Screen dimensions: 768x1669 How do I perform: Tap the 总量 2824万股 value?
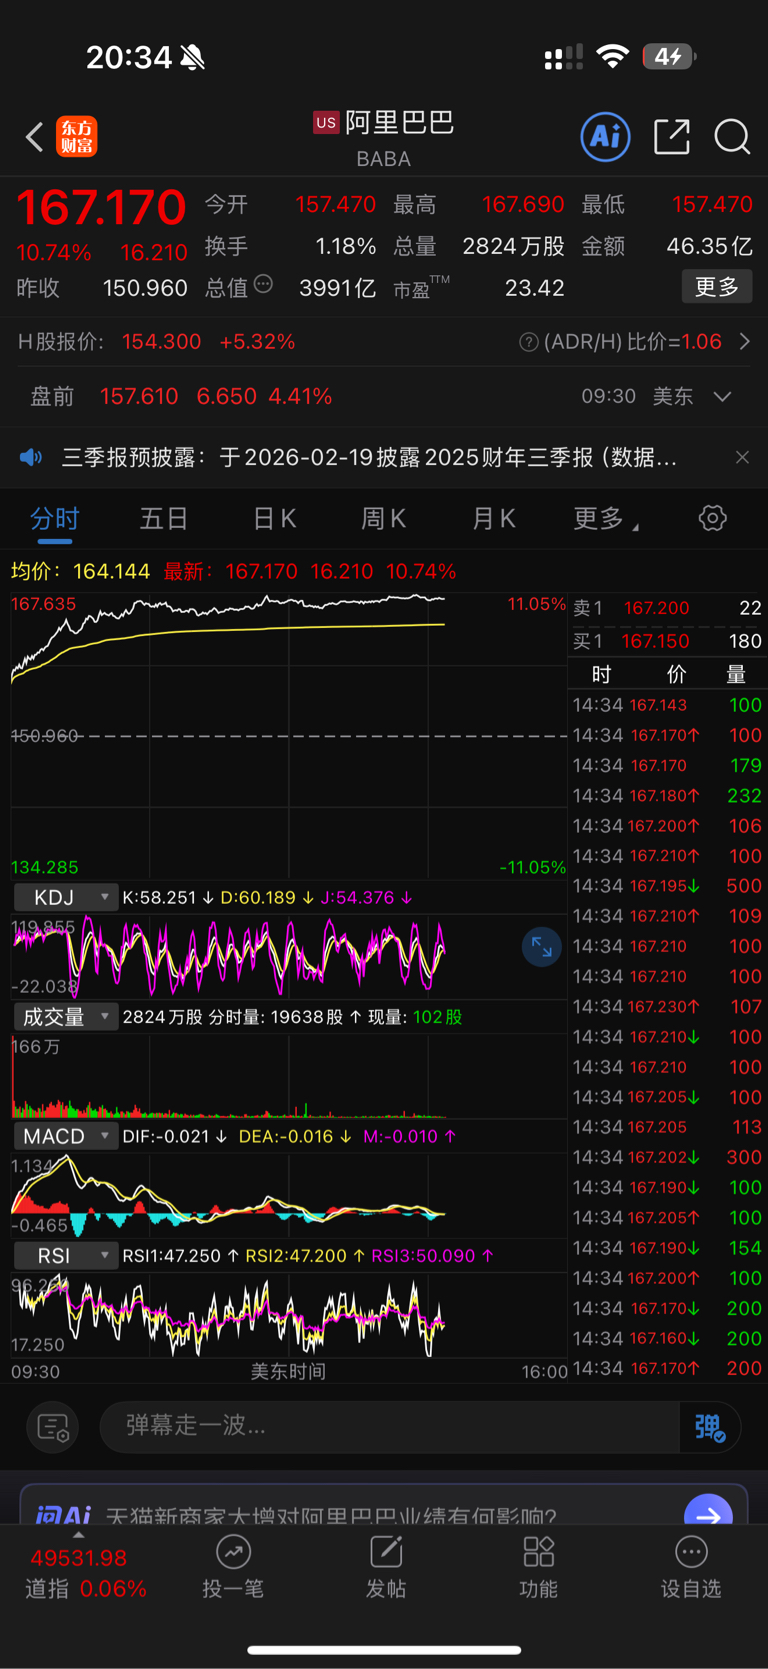coord(514,246)
